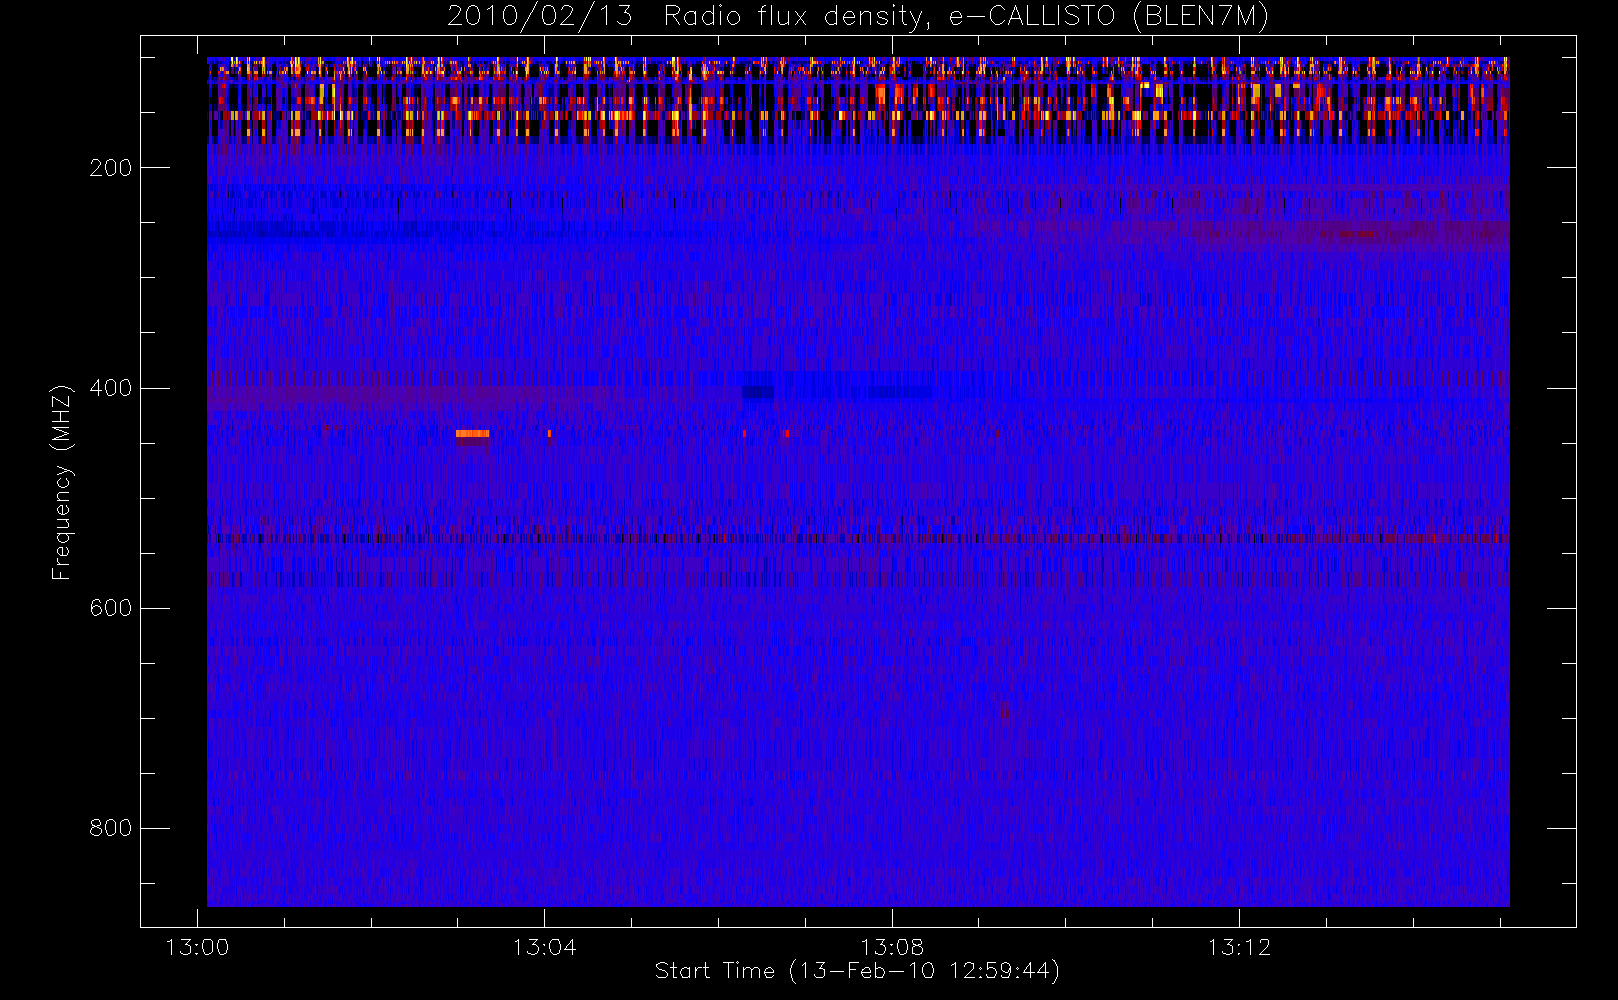Click the plot title 'Radio flux density, e-CALLISTO (BLEN7M)'
Screen dimensions: 1618x1000
click(x=966, y=16)
